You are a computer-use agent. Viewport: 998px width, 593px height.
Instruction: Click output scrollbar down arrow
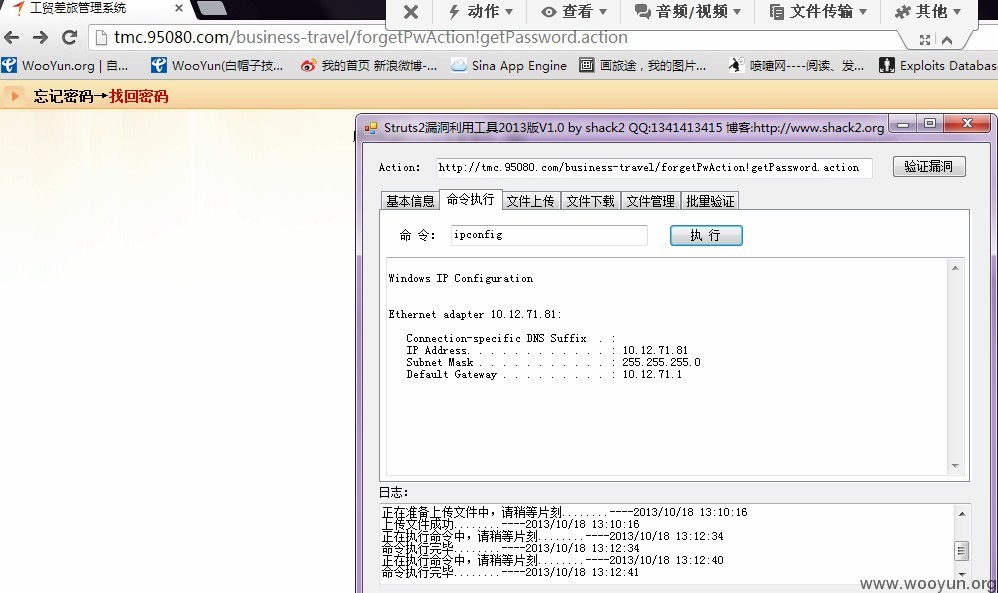(x=955, y=466)
